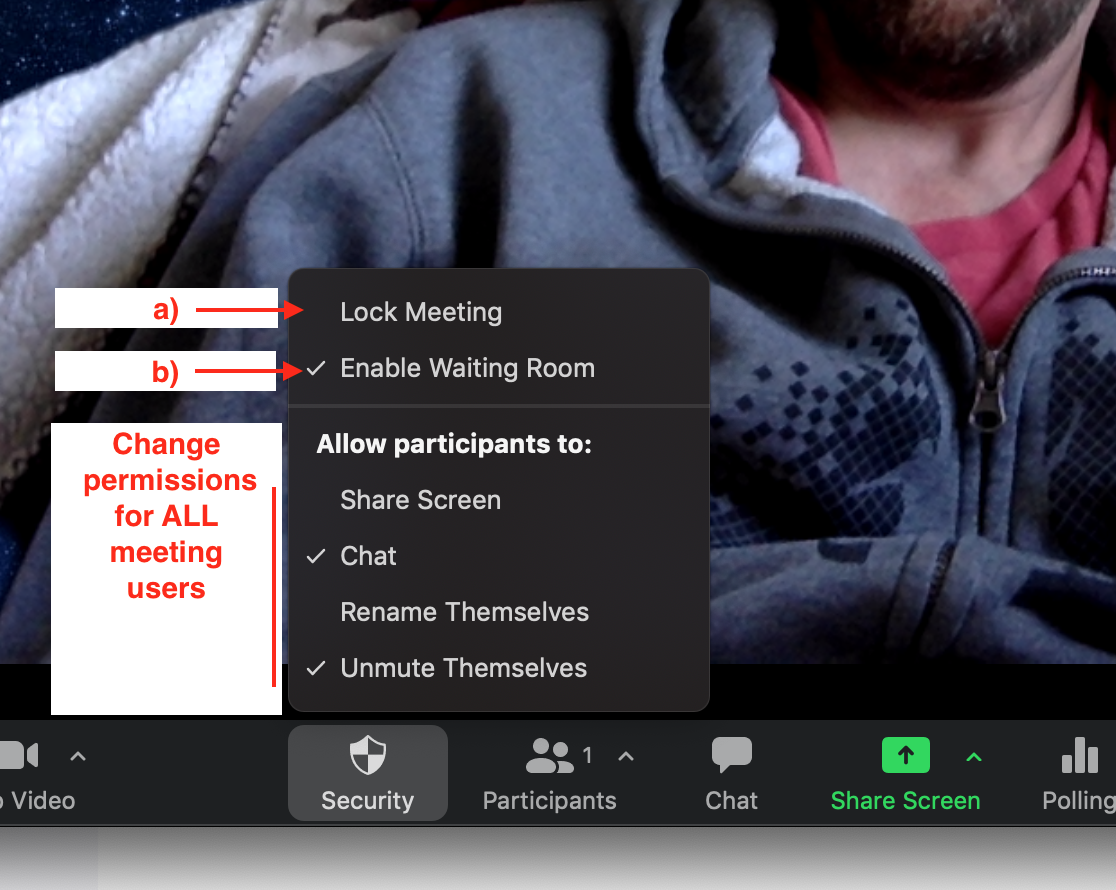Open the green Share Screen options caret
This screenshot has height=890, width=1116.
click(x=974, y=757)
